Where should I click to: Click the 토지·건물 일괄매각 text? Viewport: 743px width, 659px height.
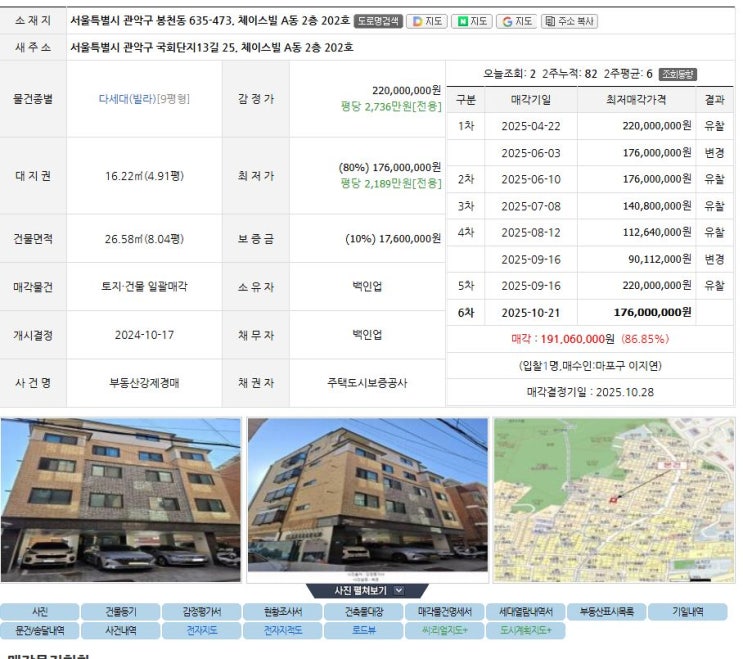(x=145, y=286)
